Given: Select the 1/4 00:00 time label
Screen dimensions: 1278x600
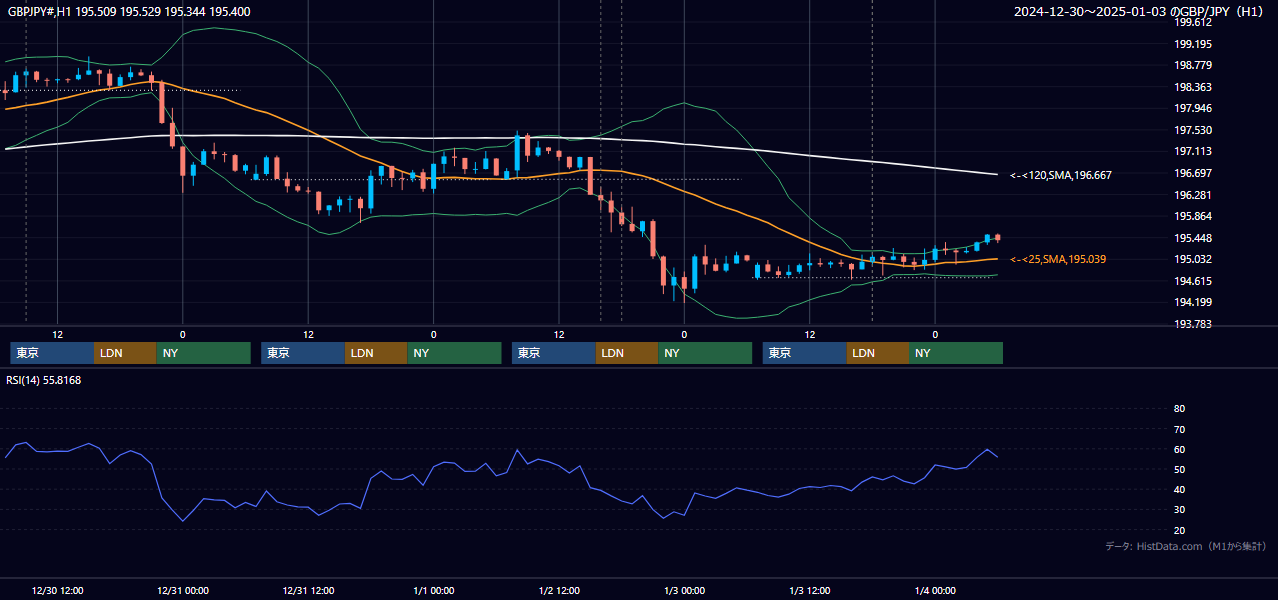Looking at the screenshot, I should (x=935, y=590).
